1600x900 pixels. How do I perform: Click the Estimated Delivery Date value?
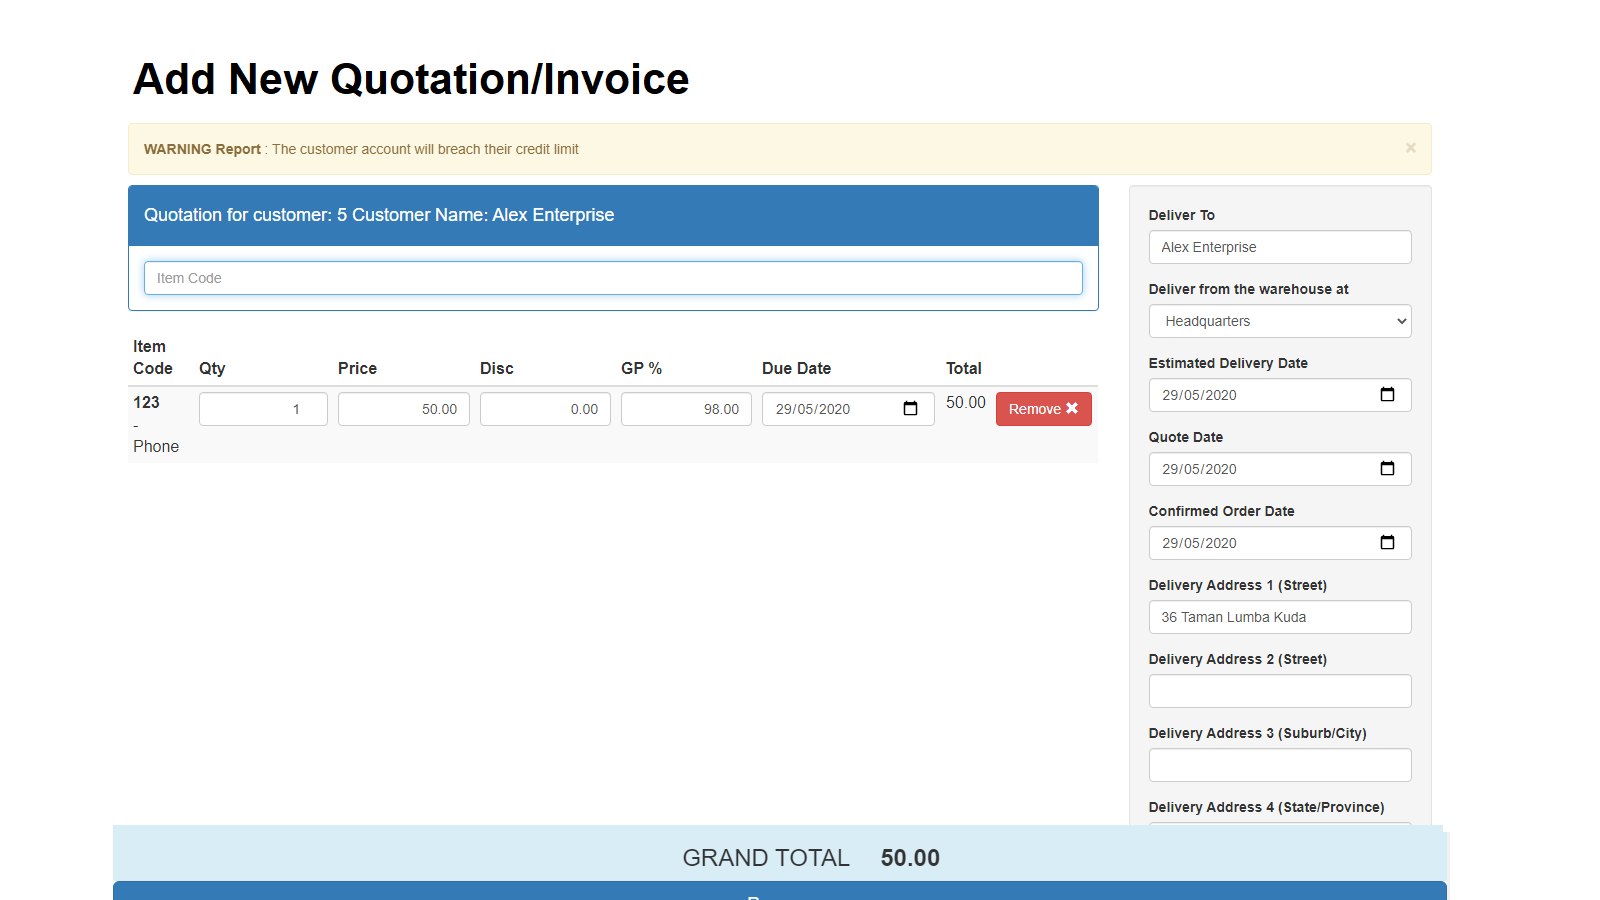pos(1200,395)
